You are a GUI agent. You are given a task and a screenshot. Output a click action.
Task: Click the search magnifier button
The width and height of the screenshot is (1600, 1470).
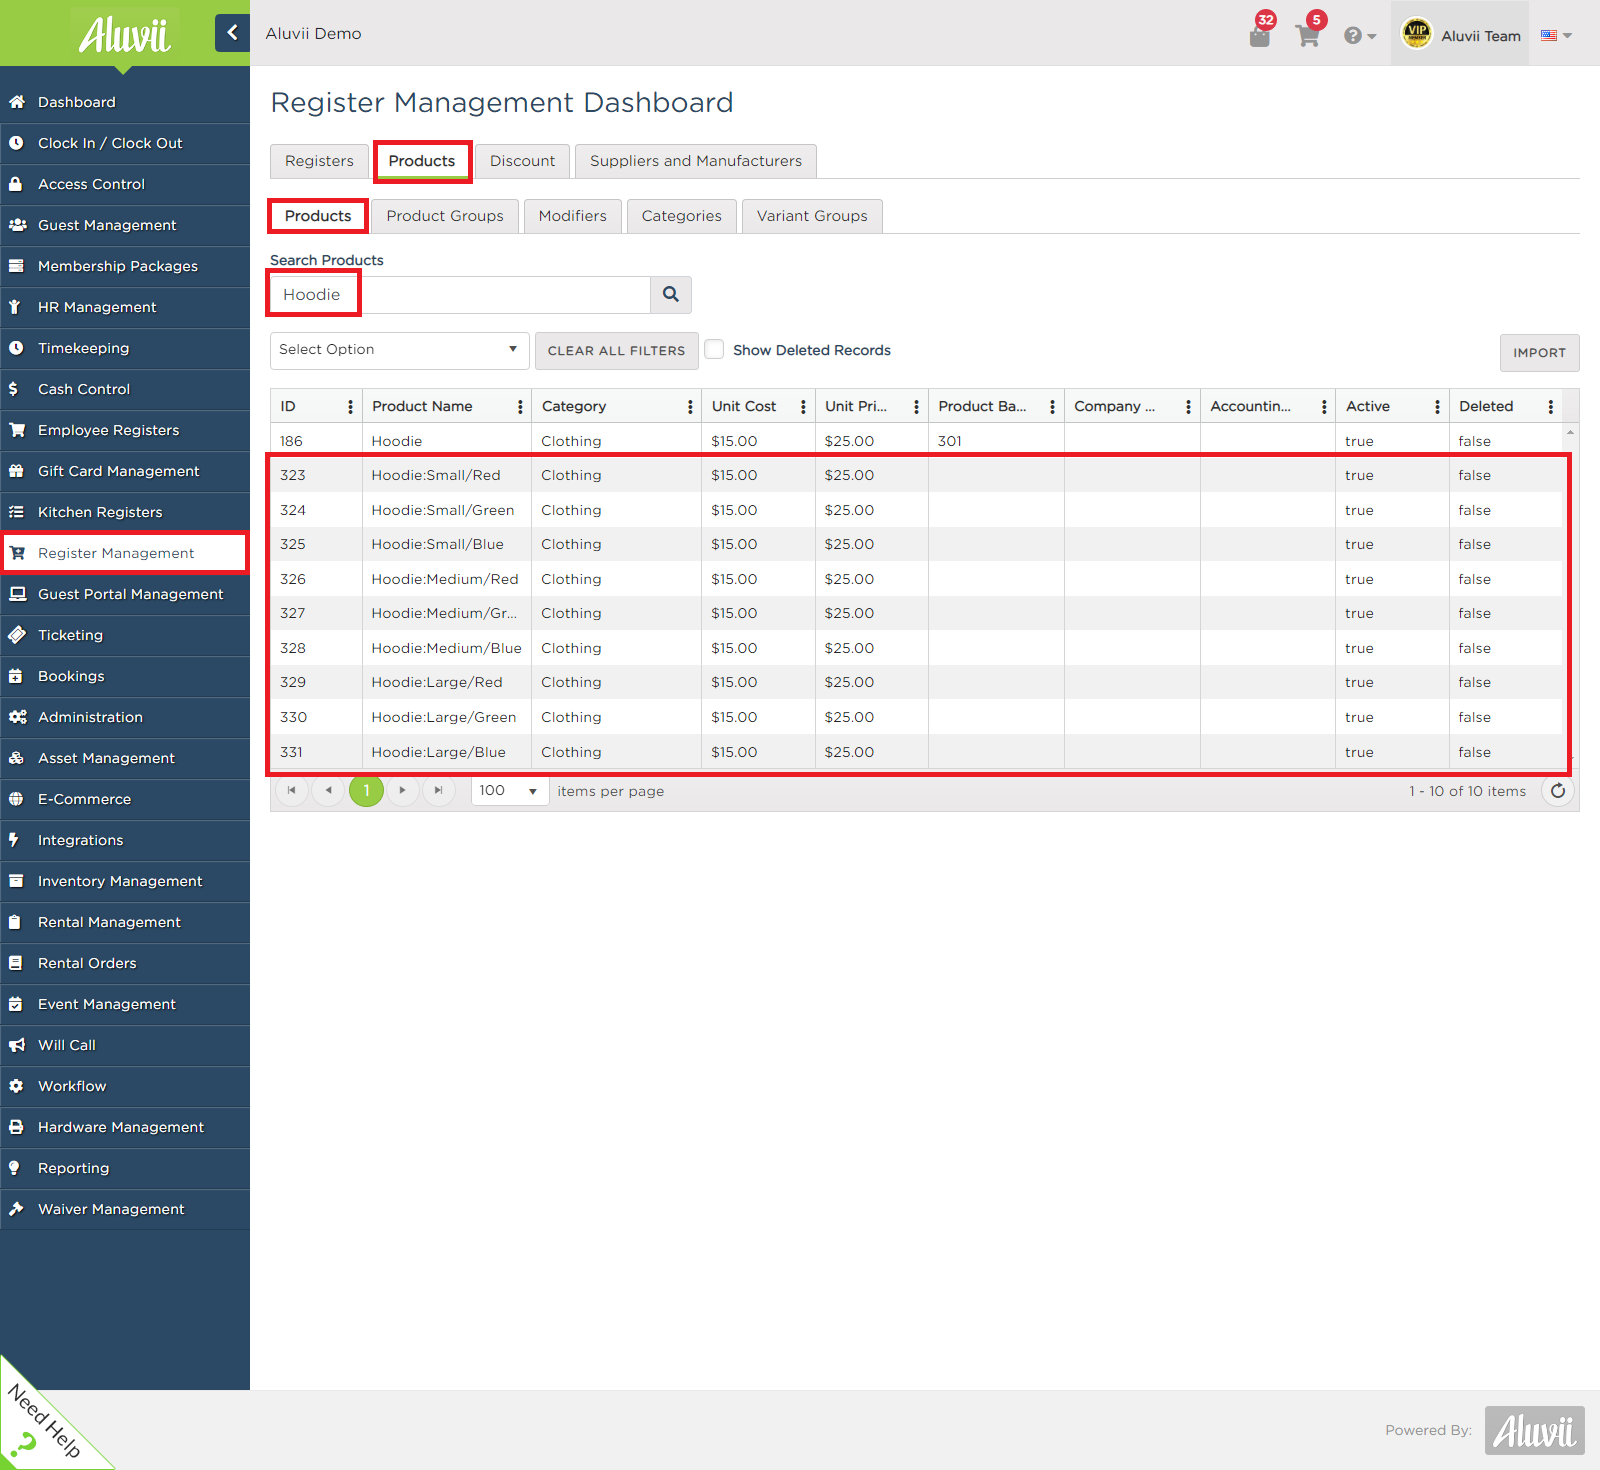[x=671, y=294]
